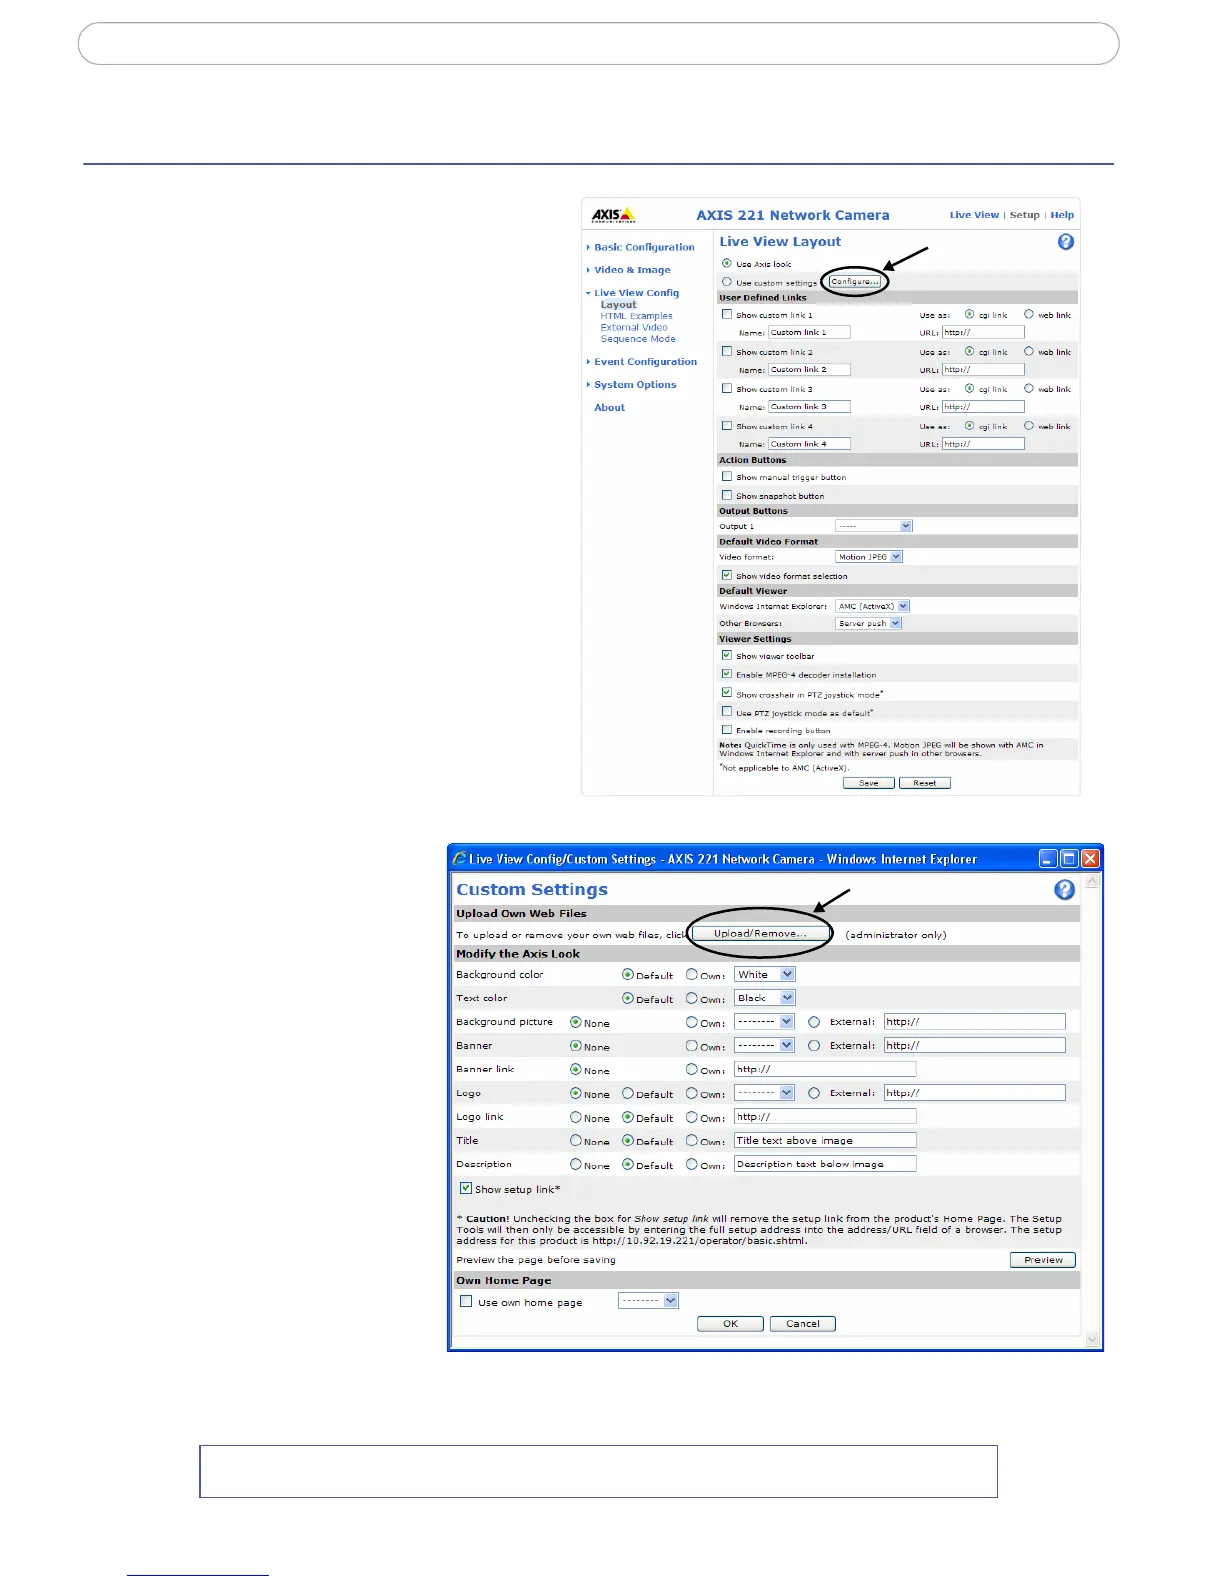Screen dimensions: 1224x1584
Task: Enable Show custom link 1 checkbox
Action: (727, 314)
